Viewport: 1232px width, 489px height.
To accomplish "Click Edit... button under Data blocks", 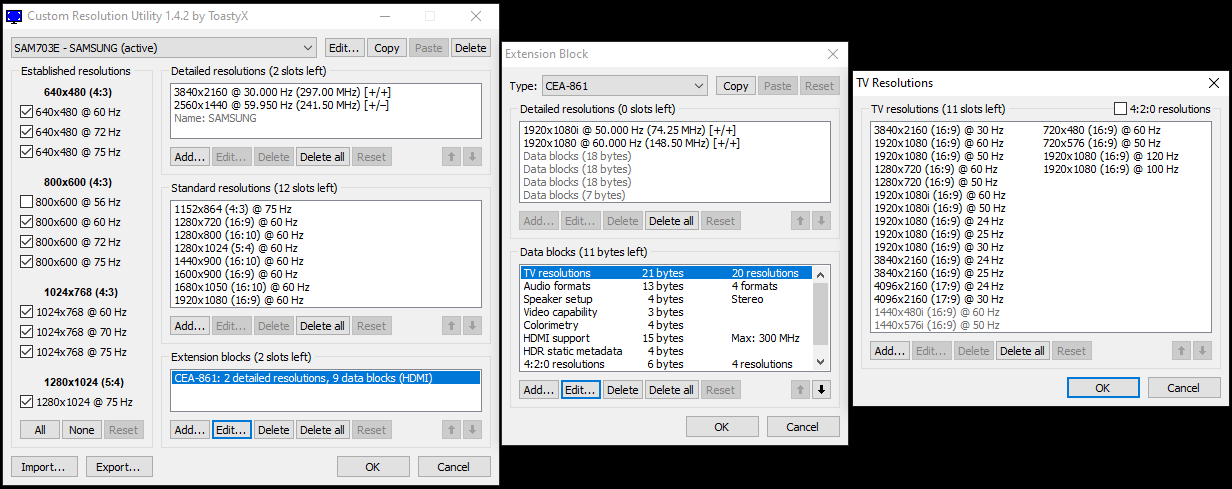I will (x=580, y=390).
